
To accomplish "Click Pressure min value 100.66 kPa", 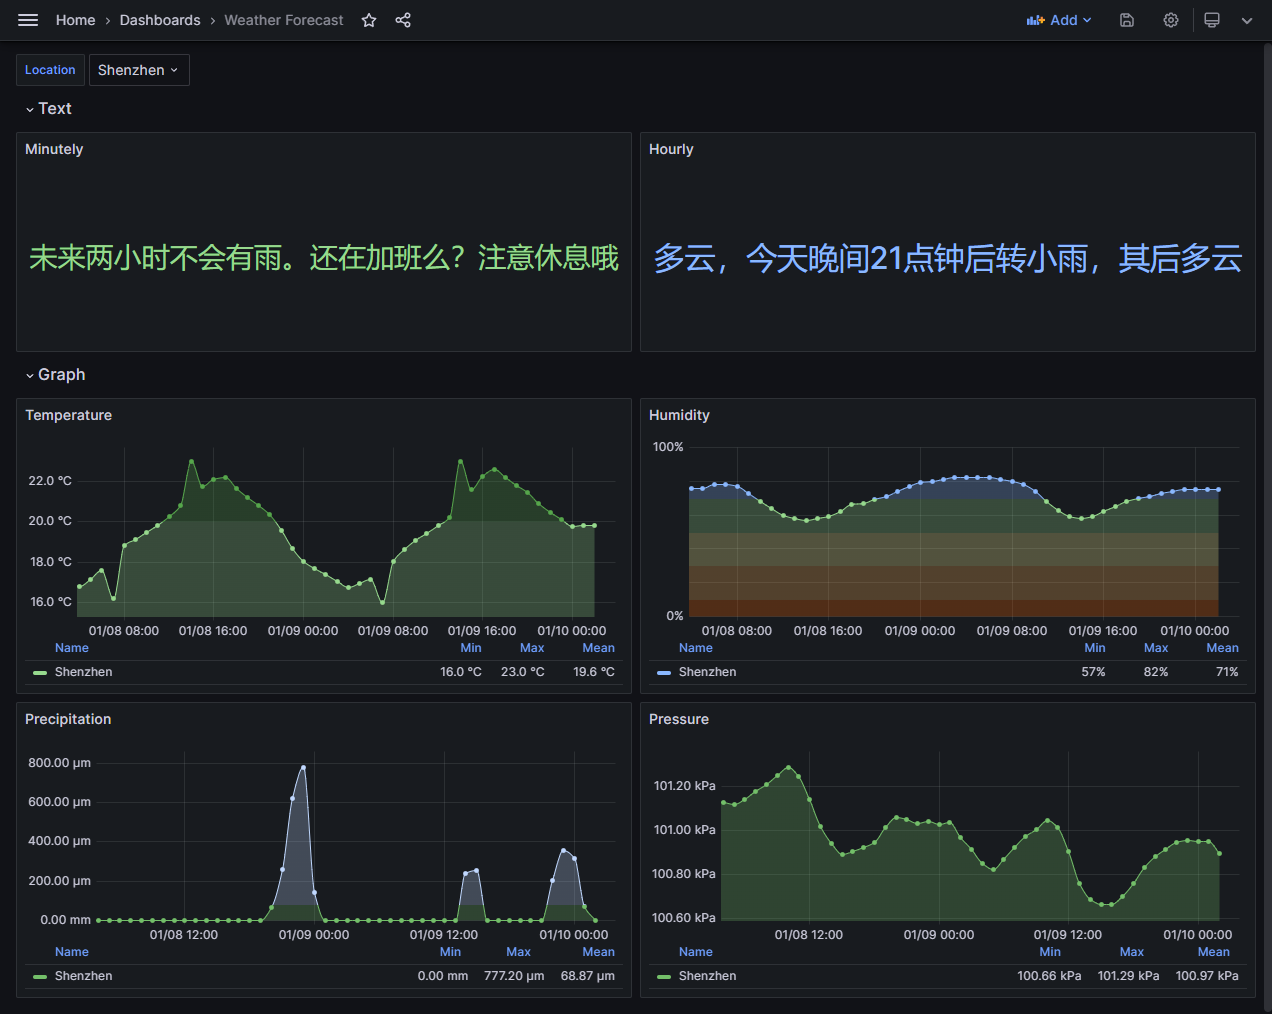I will click(1049, 976).
